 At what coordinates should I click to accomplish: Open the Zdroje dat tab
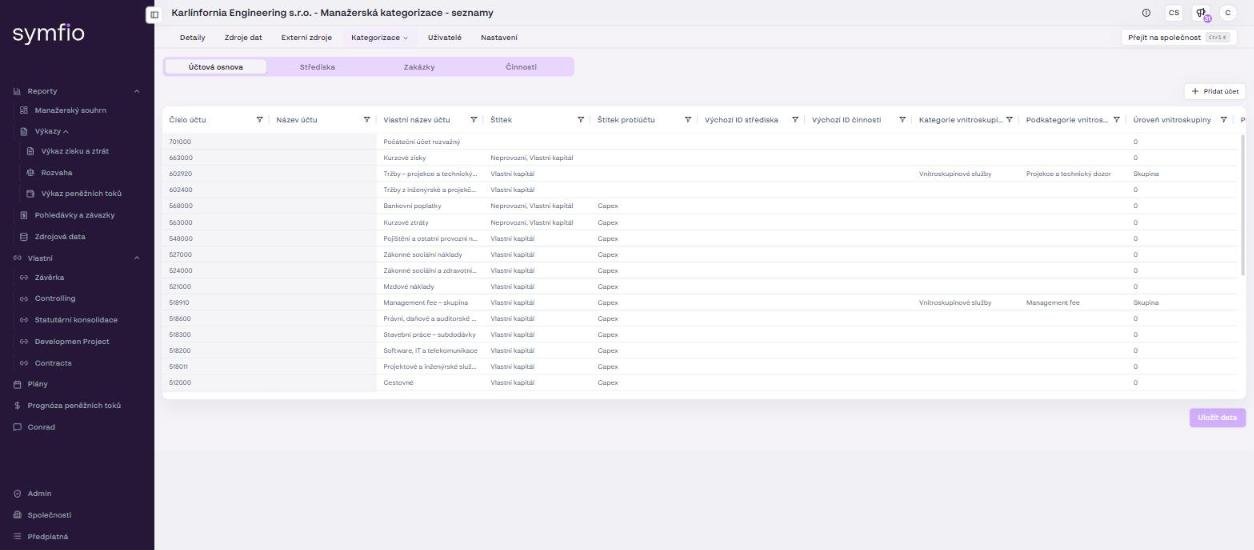243,37
